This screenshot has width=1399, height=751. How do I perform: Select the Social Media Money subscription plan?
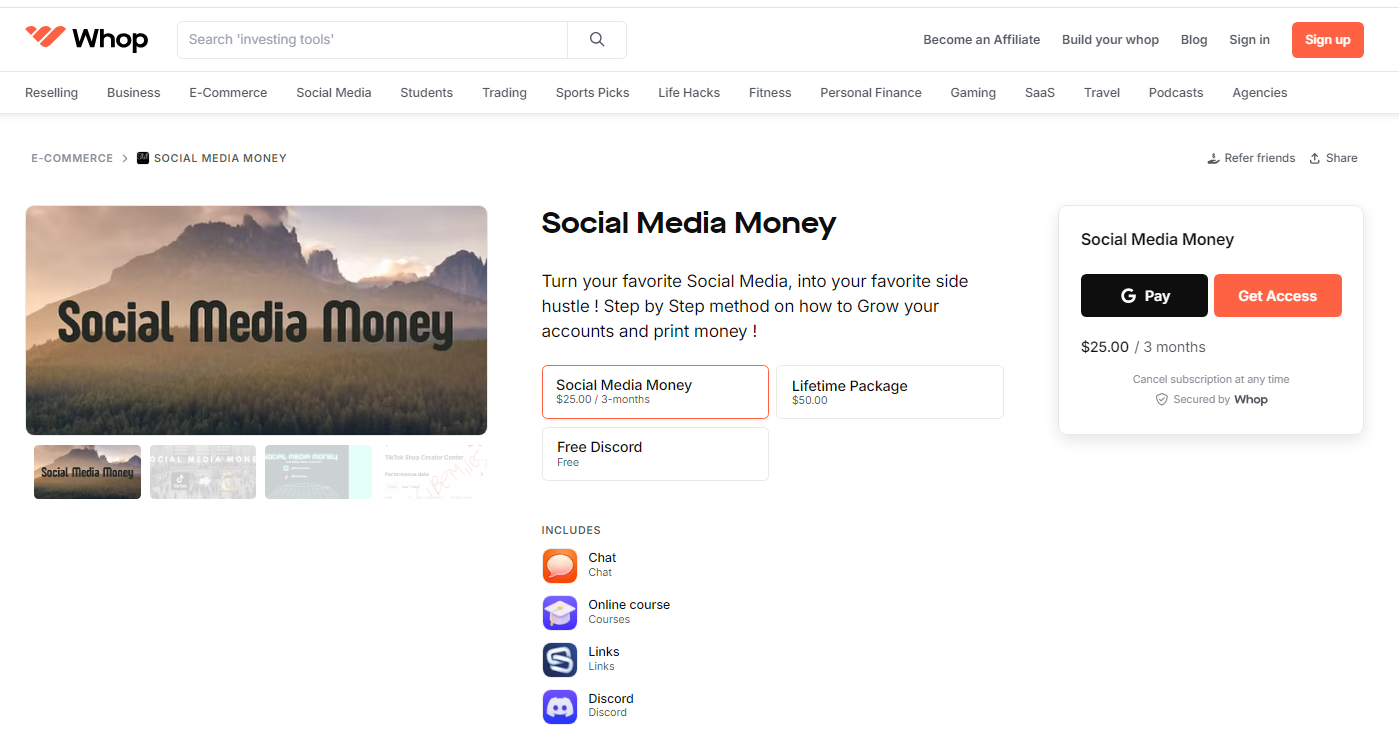pos(654,391)
